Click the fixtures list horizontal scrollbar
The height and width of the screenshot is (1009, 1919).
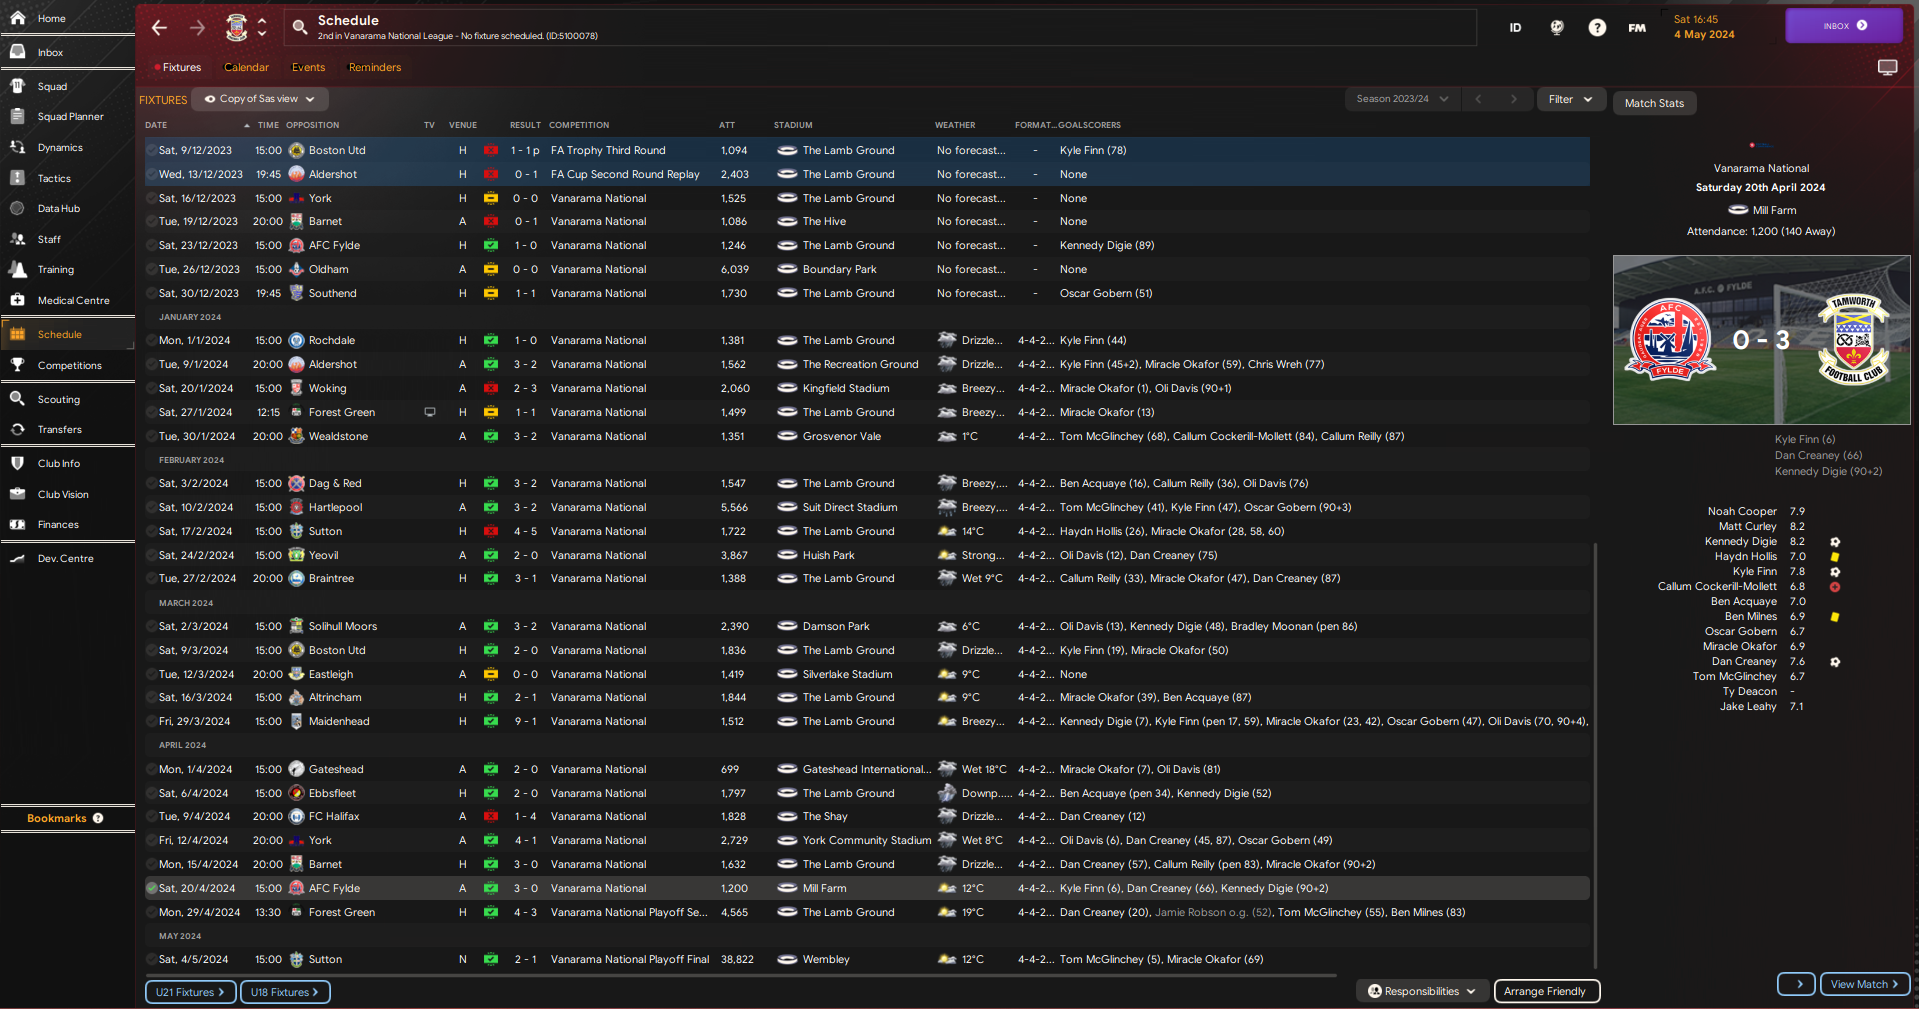tap(741, 975)
